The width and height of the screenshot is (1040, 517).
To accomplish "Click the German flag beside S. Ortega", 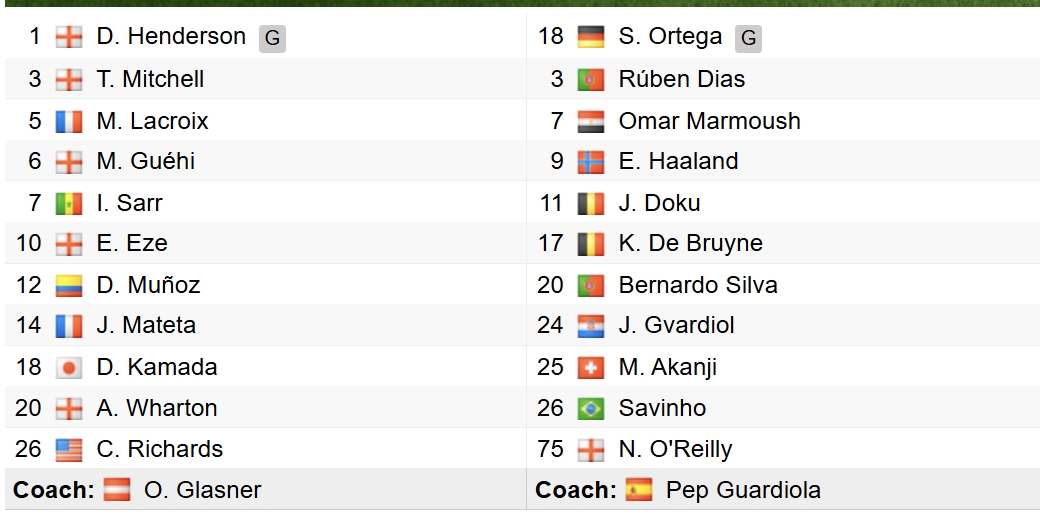I will coord(590,37).
